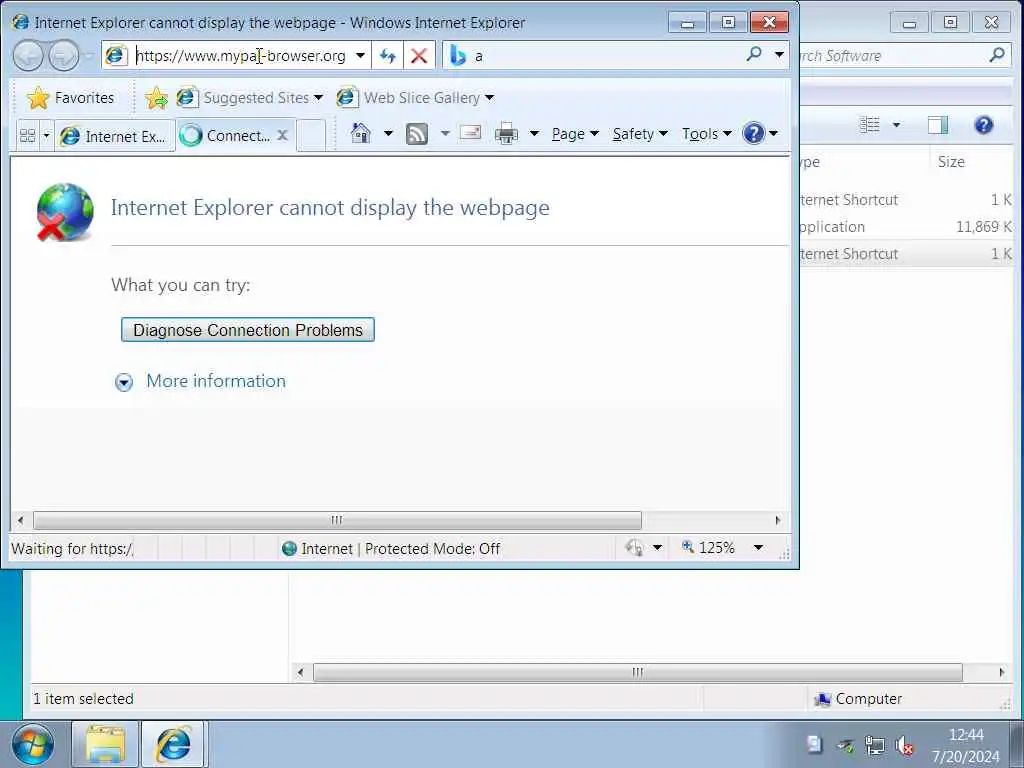Click the Bing search provider icon

(x=458, y=56)
